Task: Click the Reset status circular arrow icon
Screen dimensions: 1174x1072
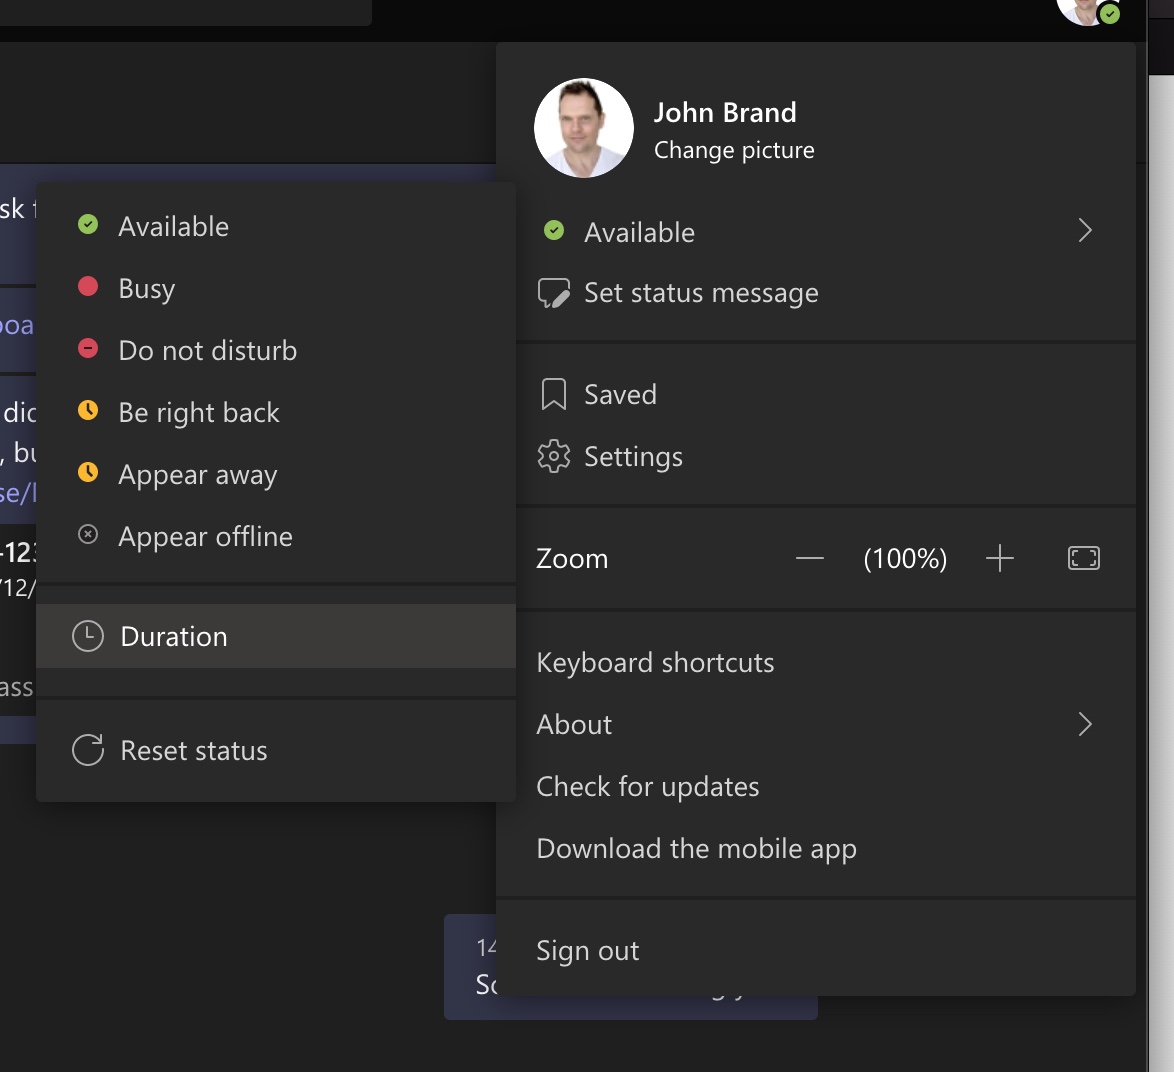Action: pyautogui.click(x=88, y=750)
